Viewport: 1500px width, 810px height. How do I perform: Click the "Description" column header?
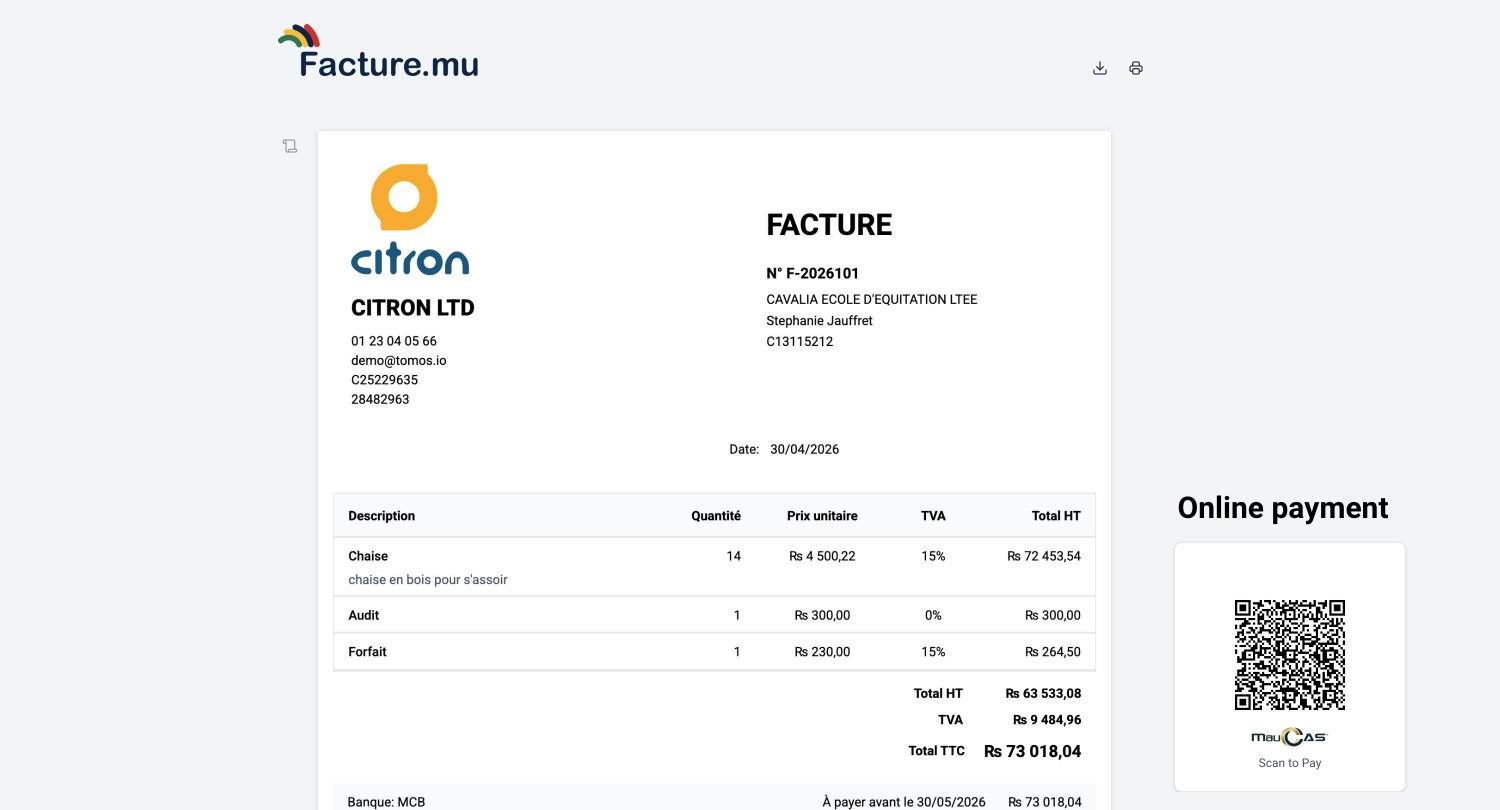pos(382,516)
